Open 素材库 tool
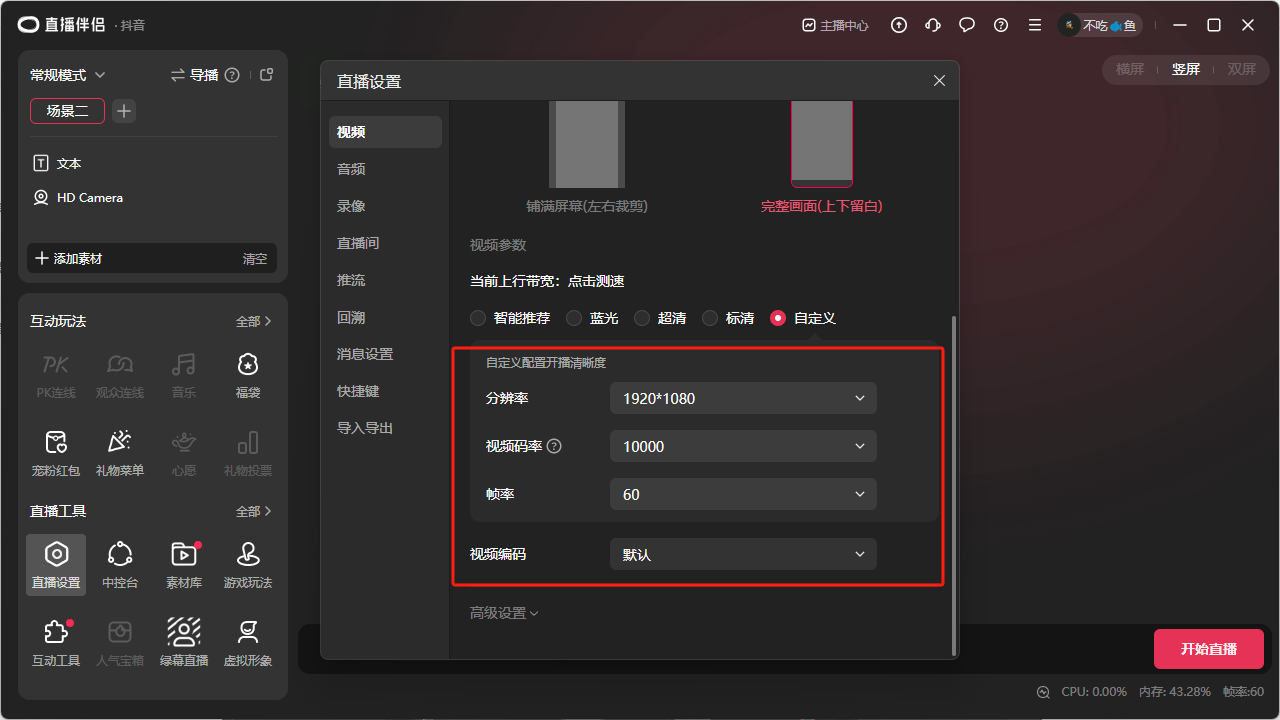The width and height of the screenshot is (1280, 720). (184, 564)
